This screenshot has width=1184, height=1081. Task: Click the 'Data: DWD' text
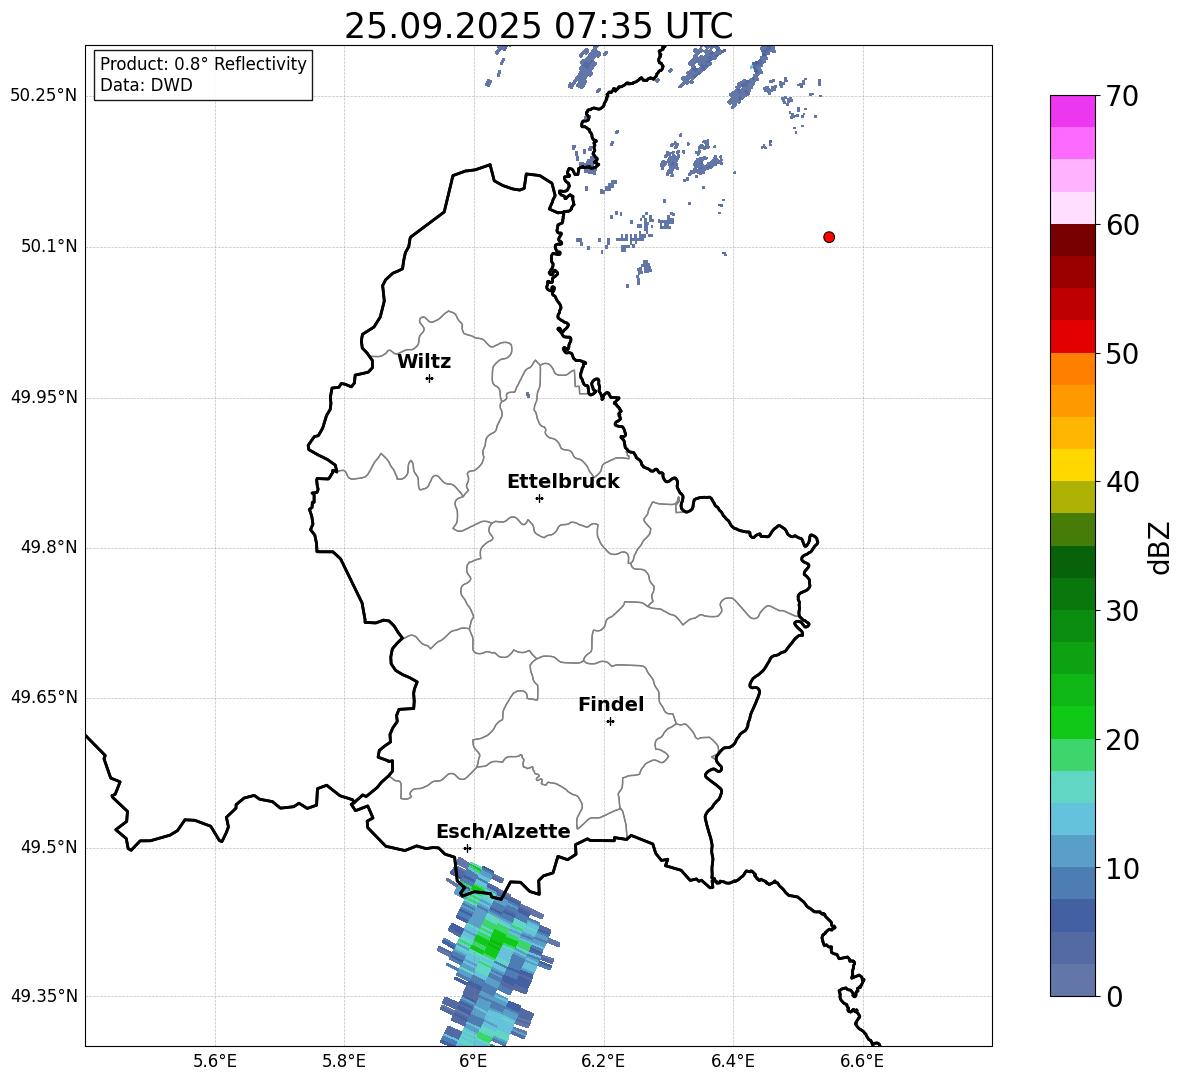[x=146, y=85]
